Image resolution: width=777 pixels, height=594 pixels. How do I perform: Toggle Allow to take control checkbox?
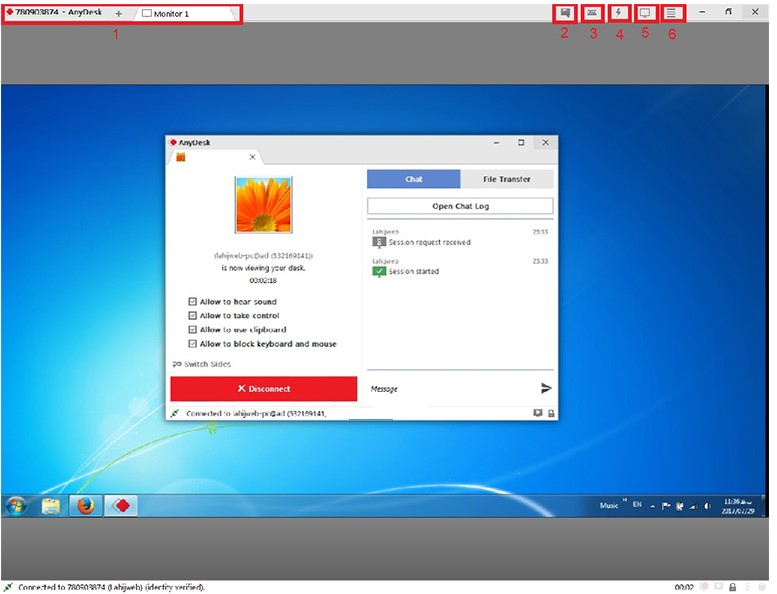point(192,316)
